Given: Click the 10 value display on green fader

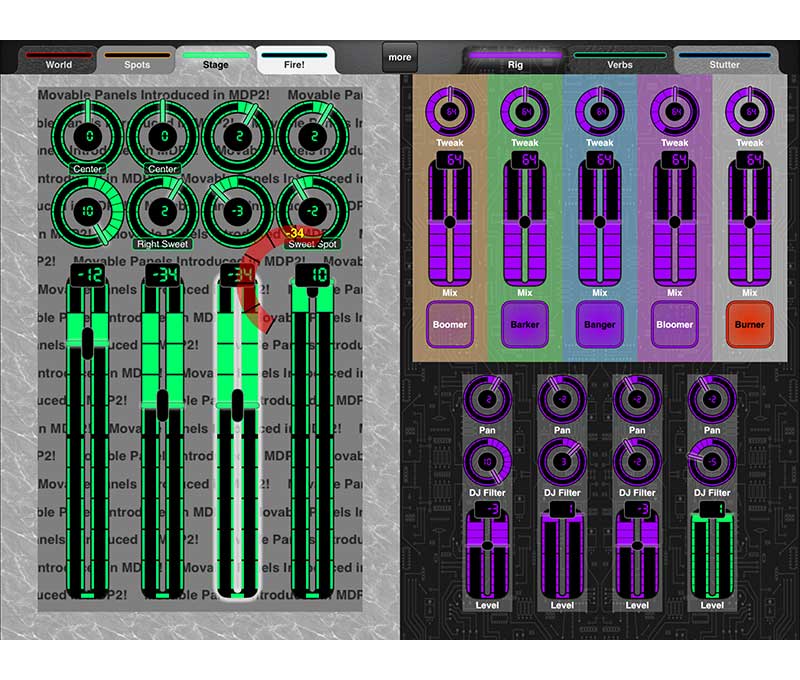Looking at the screenshot, I should [313, 275].
